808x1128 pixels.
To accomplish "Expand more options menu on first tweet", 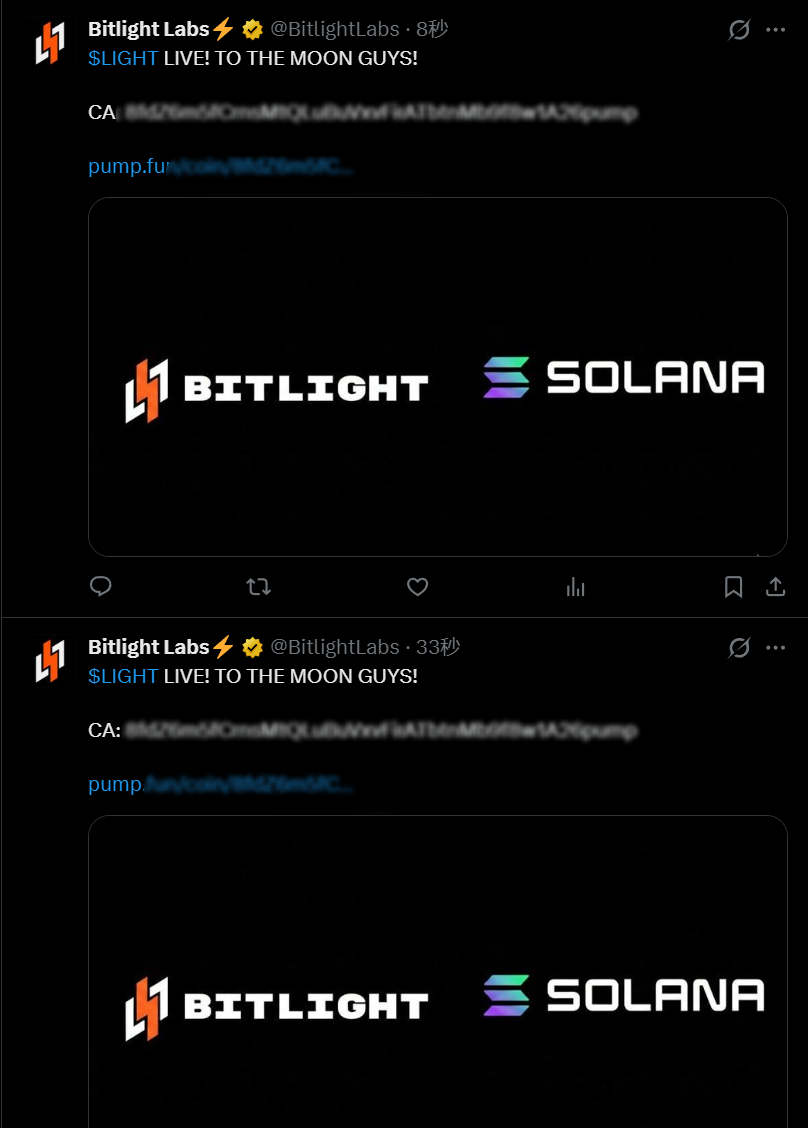I will pyautogui.click(x=776, y=29).
